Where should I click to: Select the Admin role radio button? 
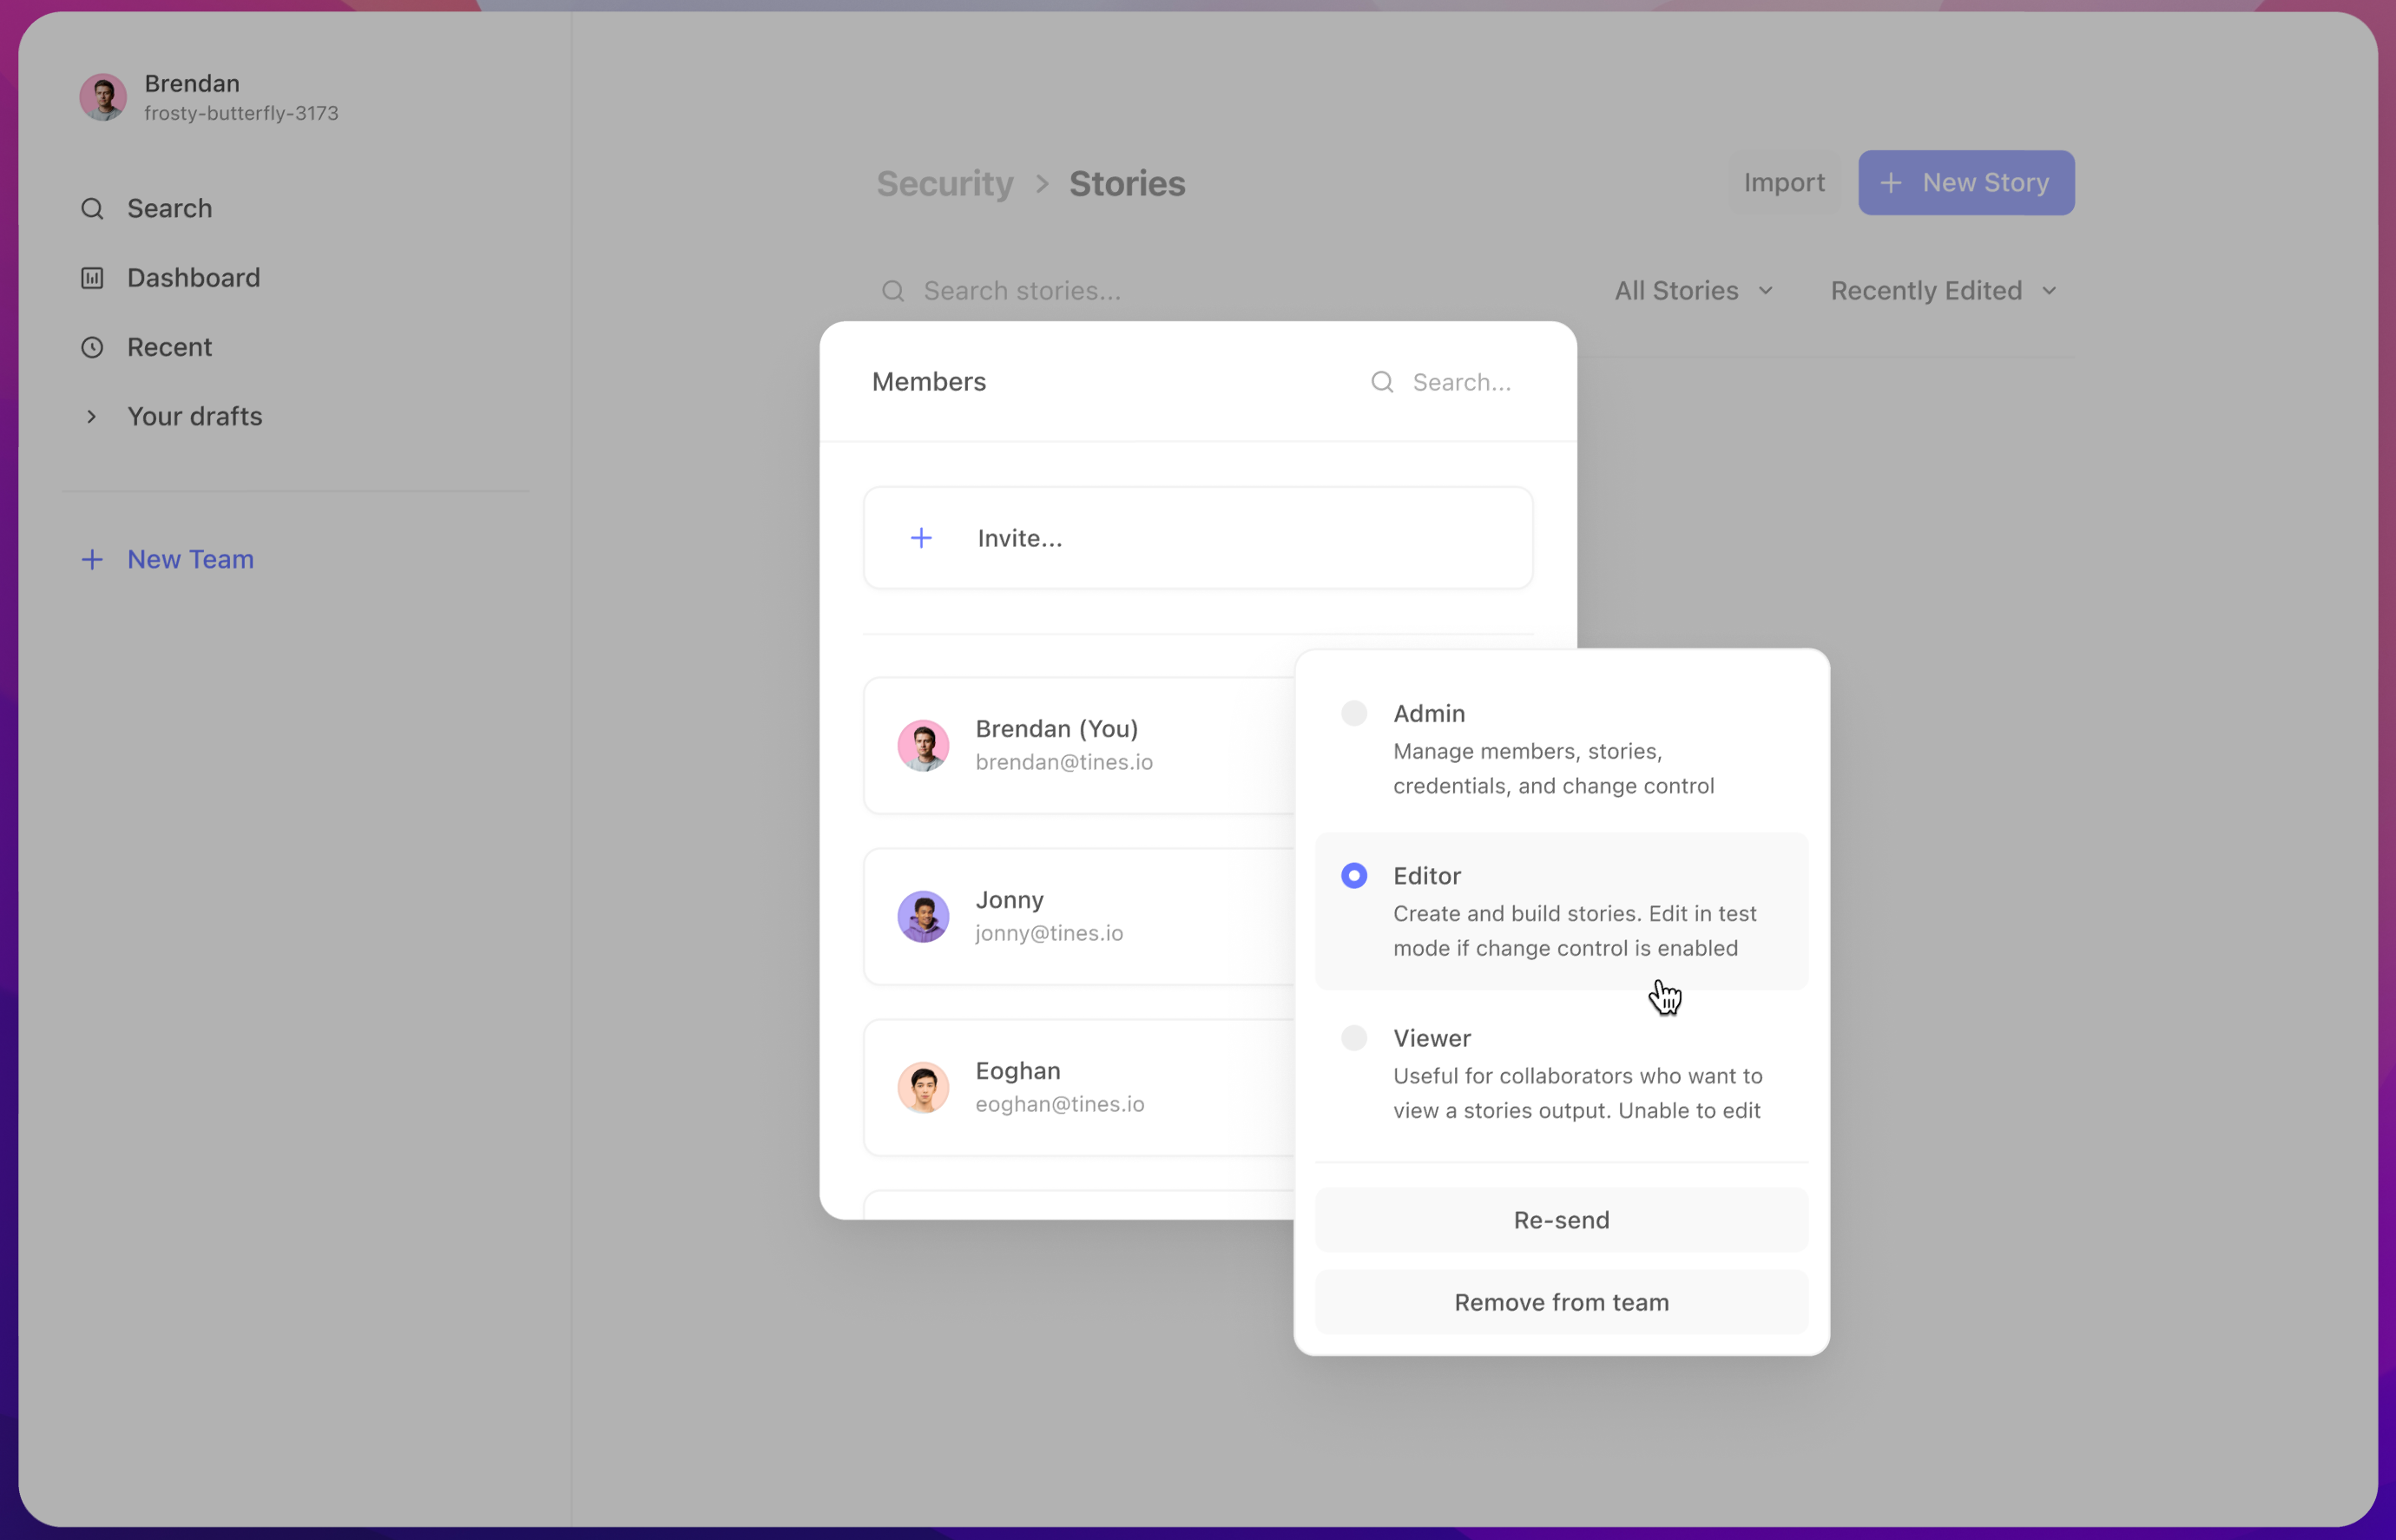pyautogui.click(x=1354, y=713)
